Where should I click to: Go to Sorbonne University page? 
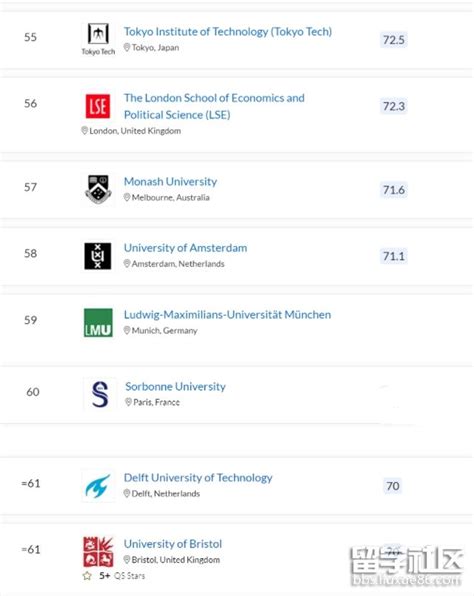click(x=175, y=387)
